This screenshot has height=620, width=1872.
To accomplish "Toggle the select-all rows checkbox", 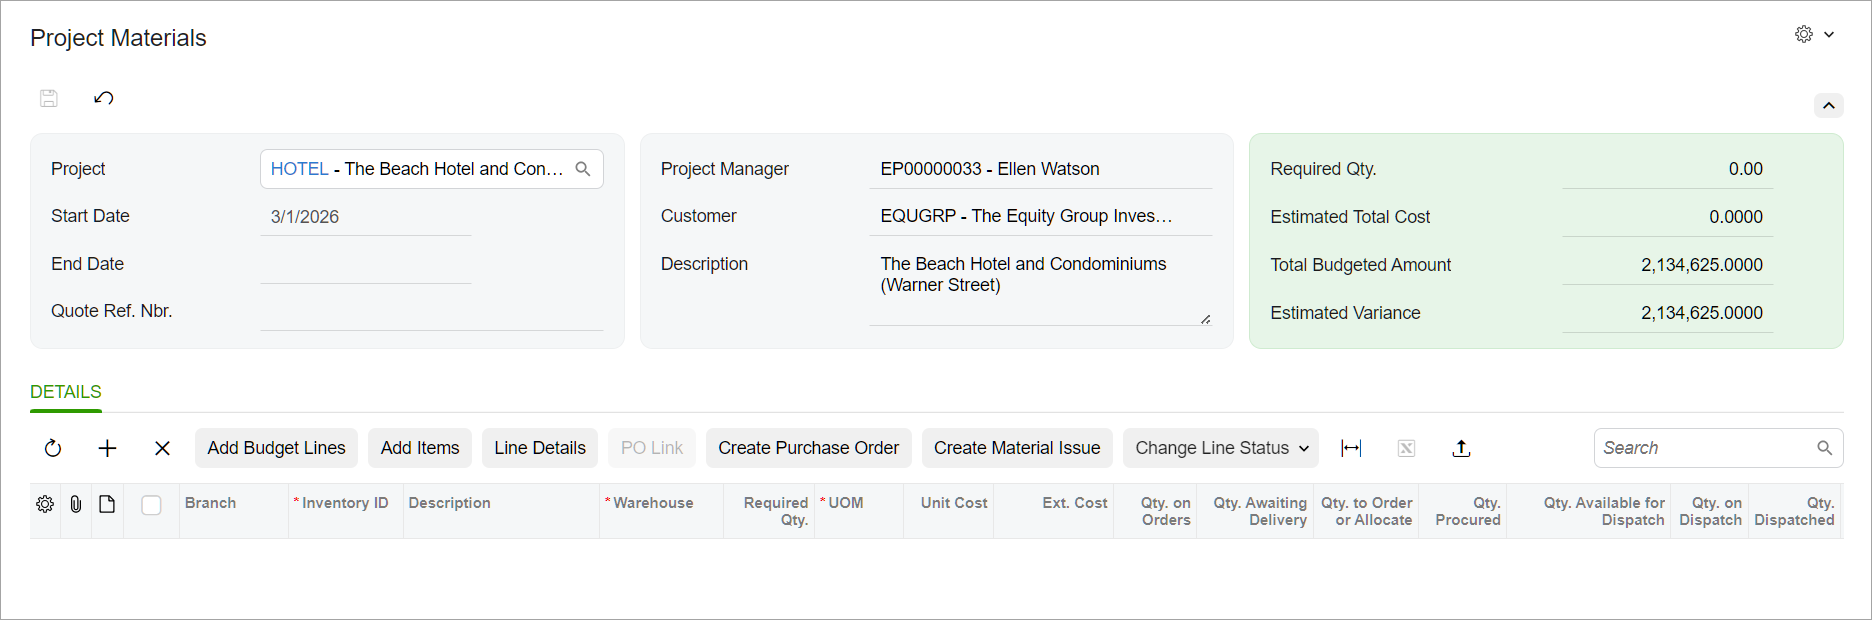I will pyautogui.click(x=151, y=505).
